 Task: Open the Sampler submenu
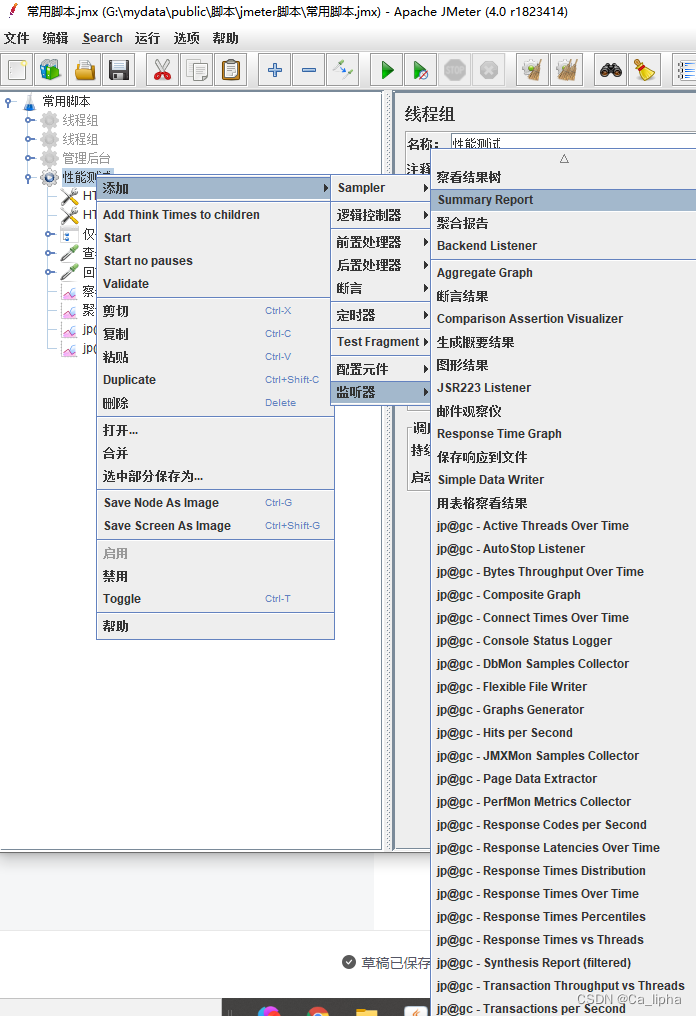380,188
